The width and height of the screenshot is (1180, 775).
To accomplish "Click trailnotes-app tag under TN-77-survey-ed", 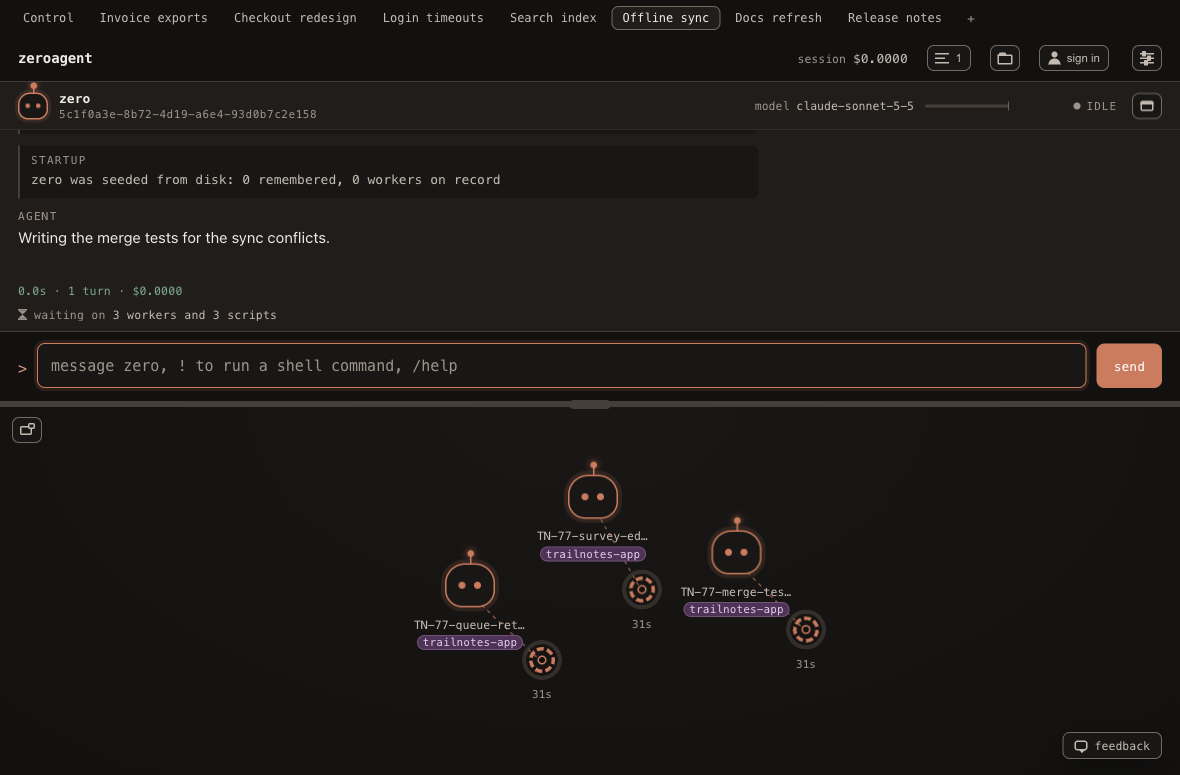I will point(593,554).
